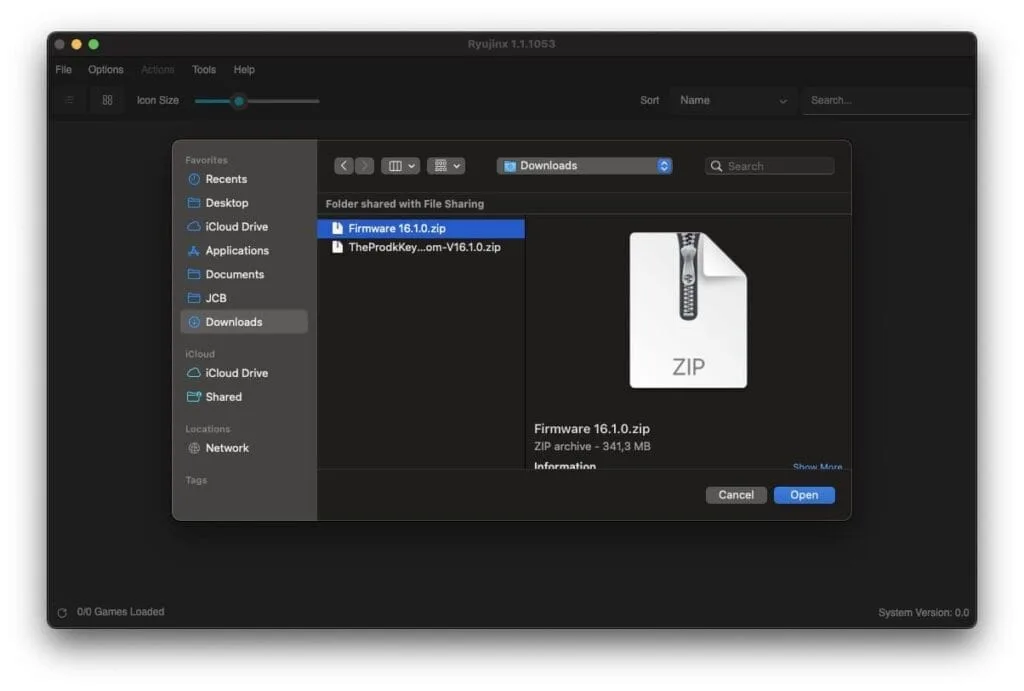Open the Options menu
The height and width of the screenshot is (691, 1024).
[x=105, y=69]
